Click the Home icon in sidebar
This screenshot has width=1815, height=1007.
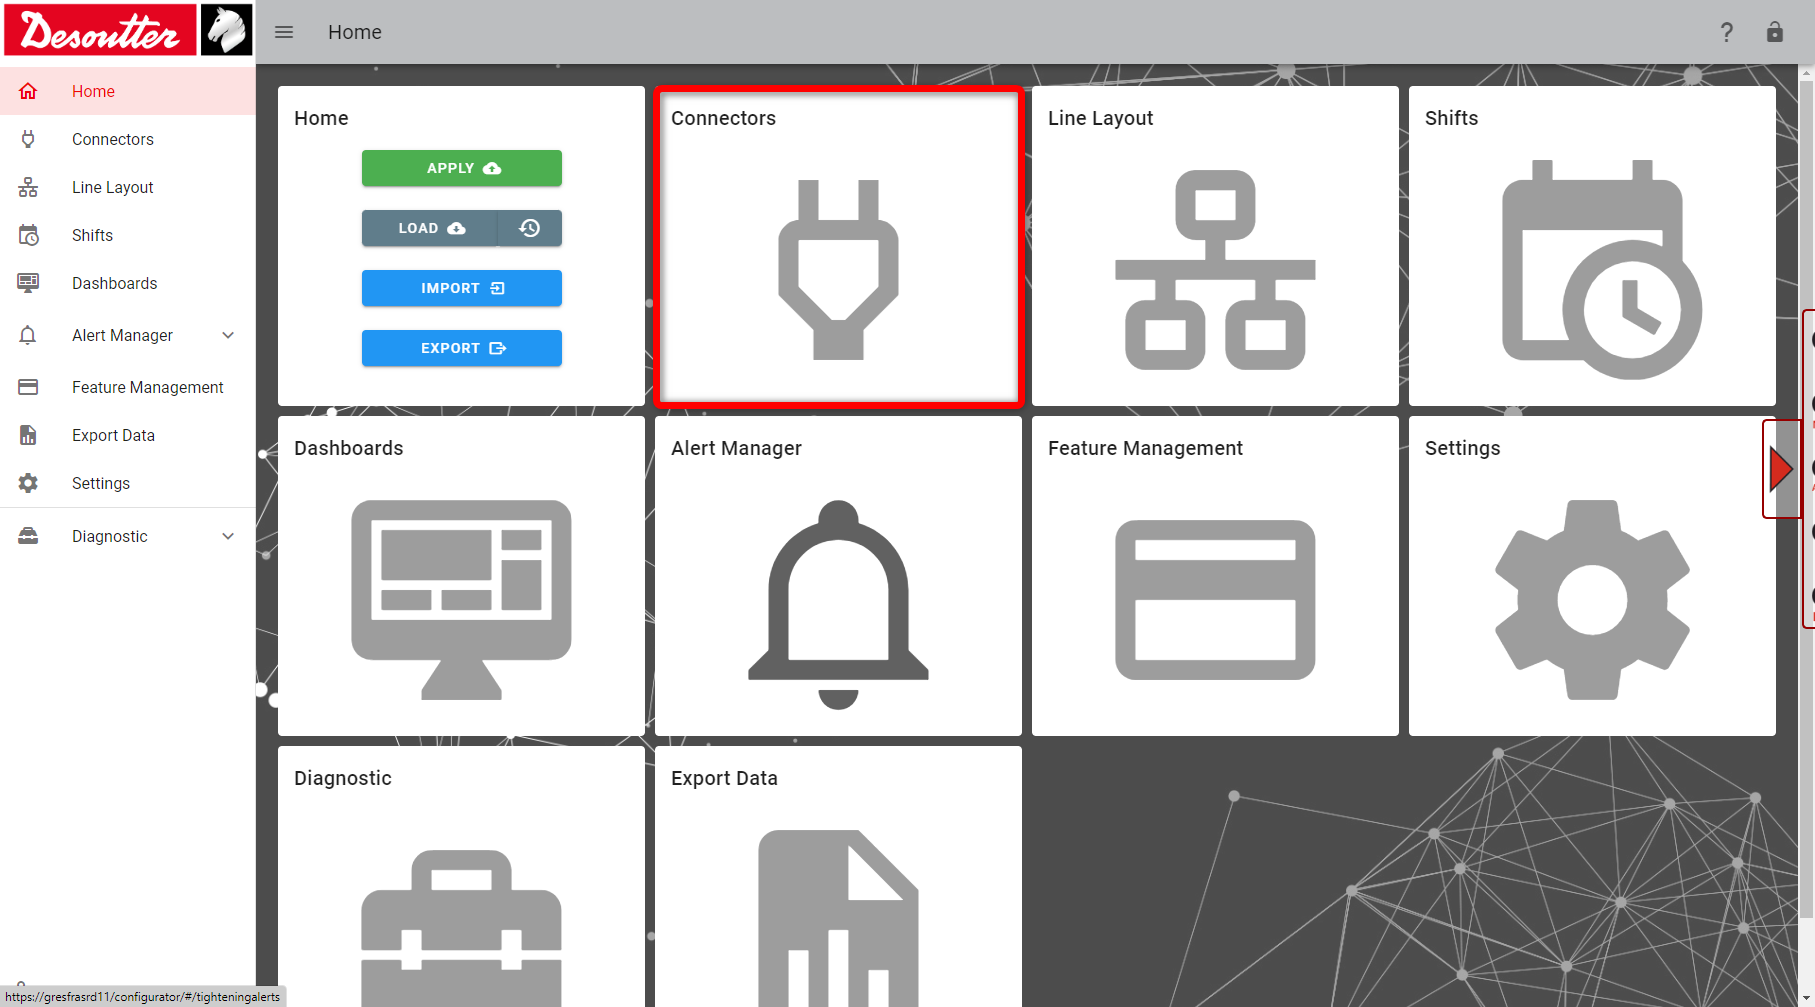(28, 91)
